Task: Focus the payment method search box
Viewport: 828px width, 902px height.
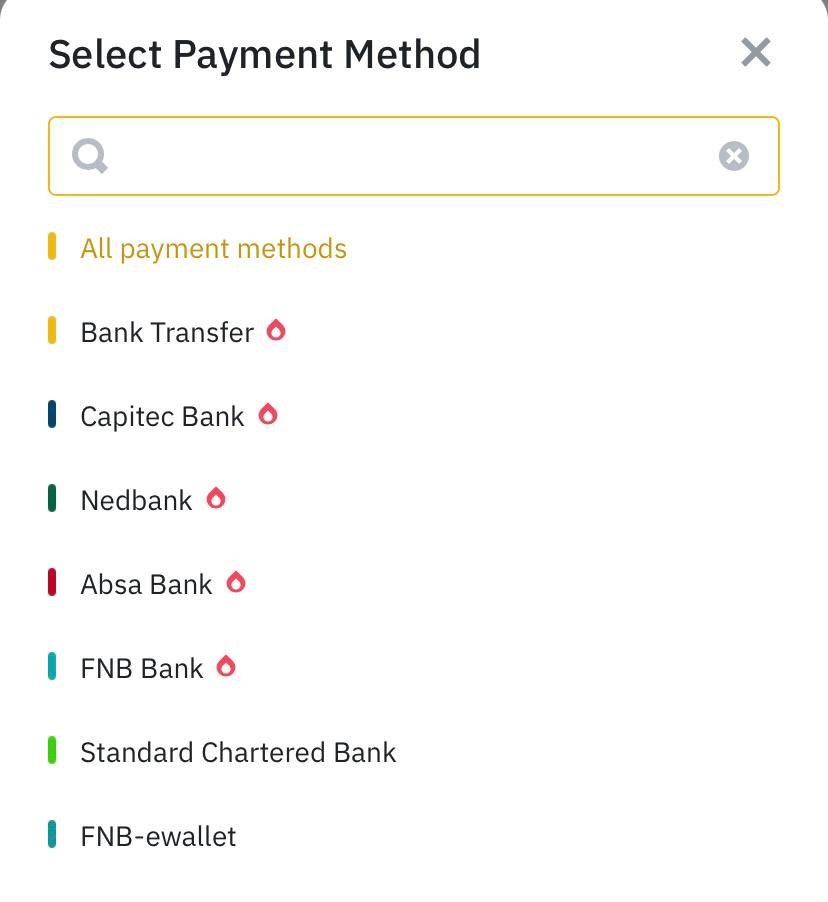Action: (410, 156)
